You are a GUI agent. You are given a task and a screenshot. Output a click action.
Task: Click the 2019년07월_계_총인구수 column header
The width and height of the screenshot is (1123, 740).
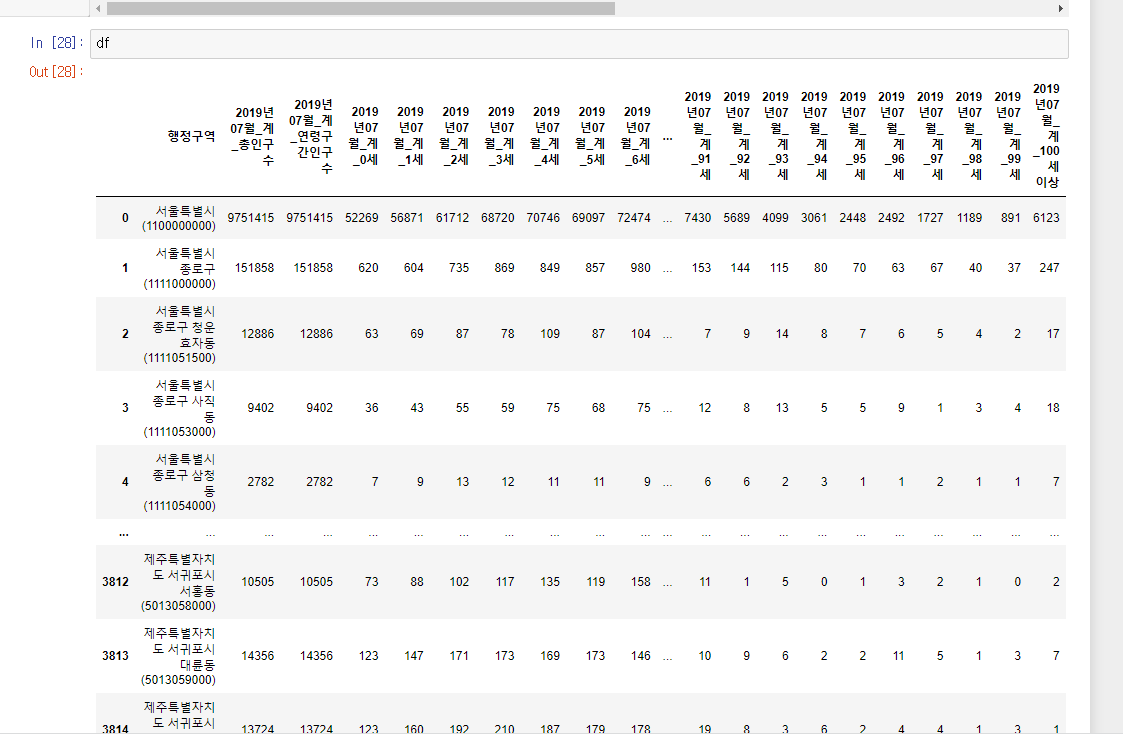[251, 136]
